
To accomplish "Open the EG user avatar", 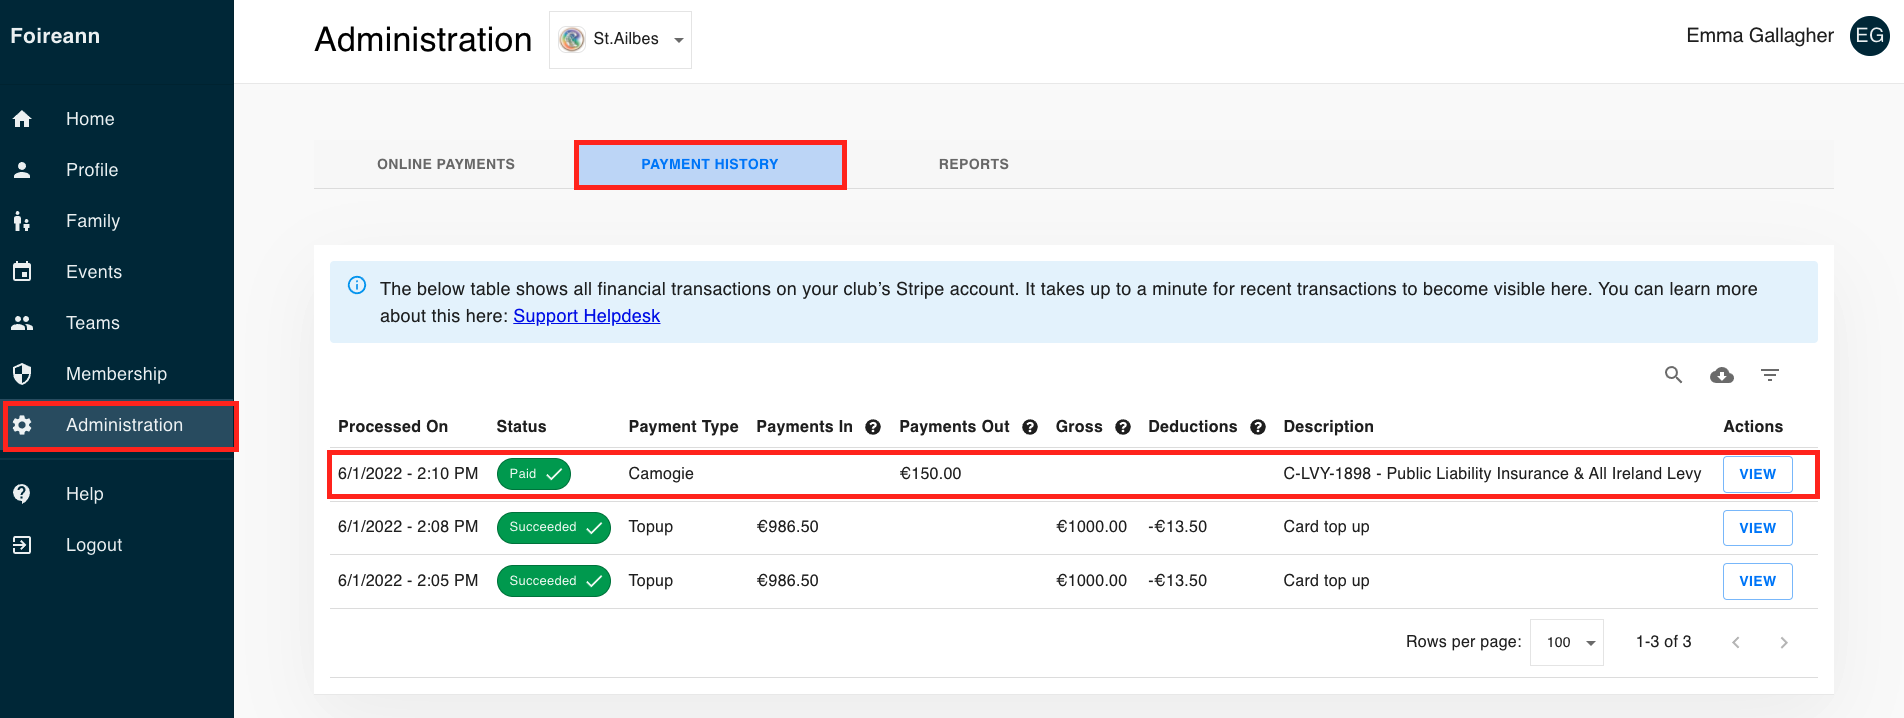I will tap(1870, 36).
